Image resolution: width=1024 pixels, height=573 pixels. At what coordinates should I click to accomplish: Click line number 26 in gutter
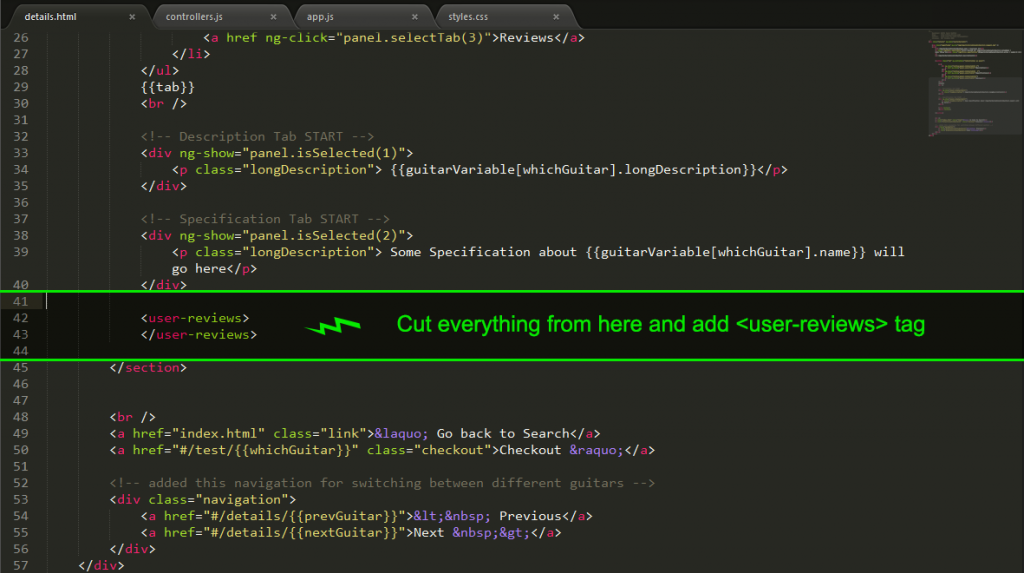point(21,37)
